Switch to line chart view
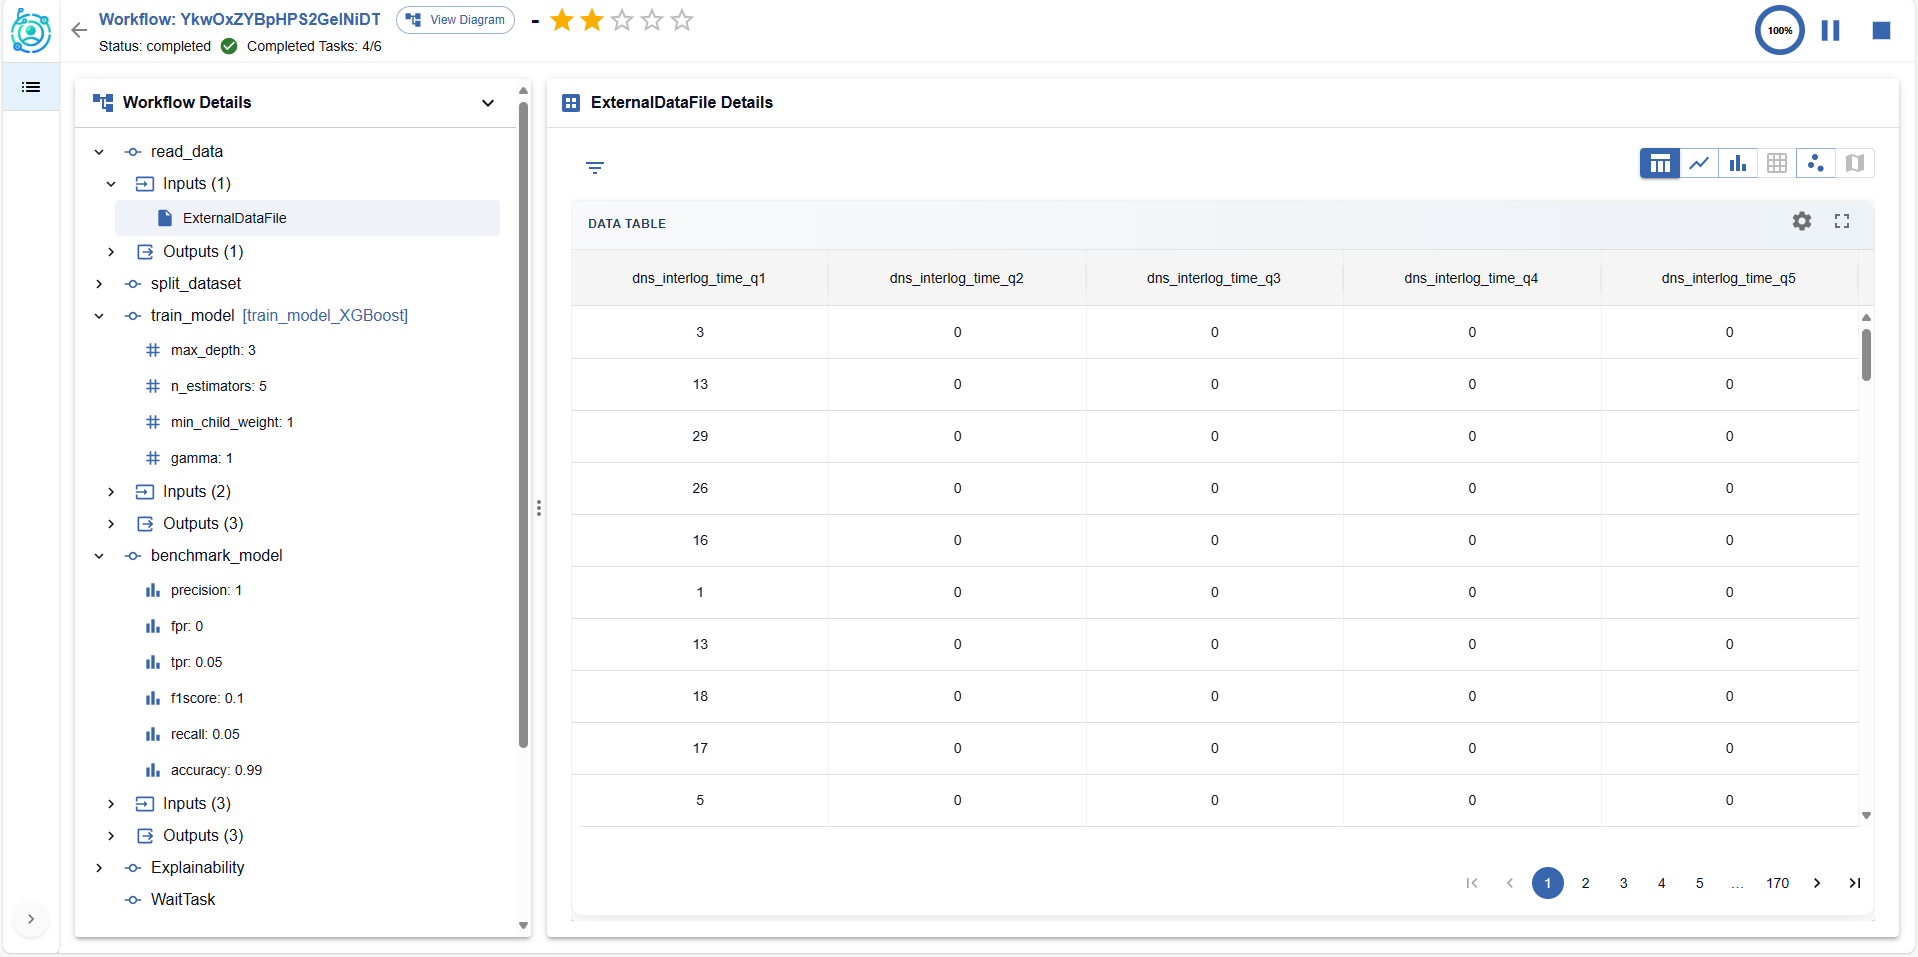The height and width of the screenshot is (957, 1918). (1698, 163)
